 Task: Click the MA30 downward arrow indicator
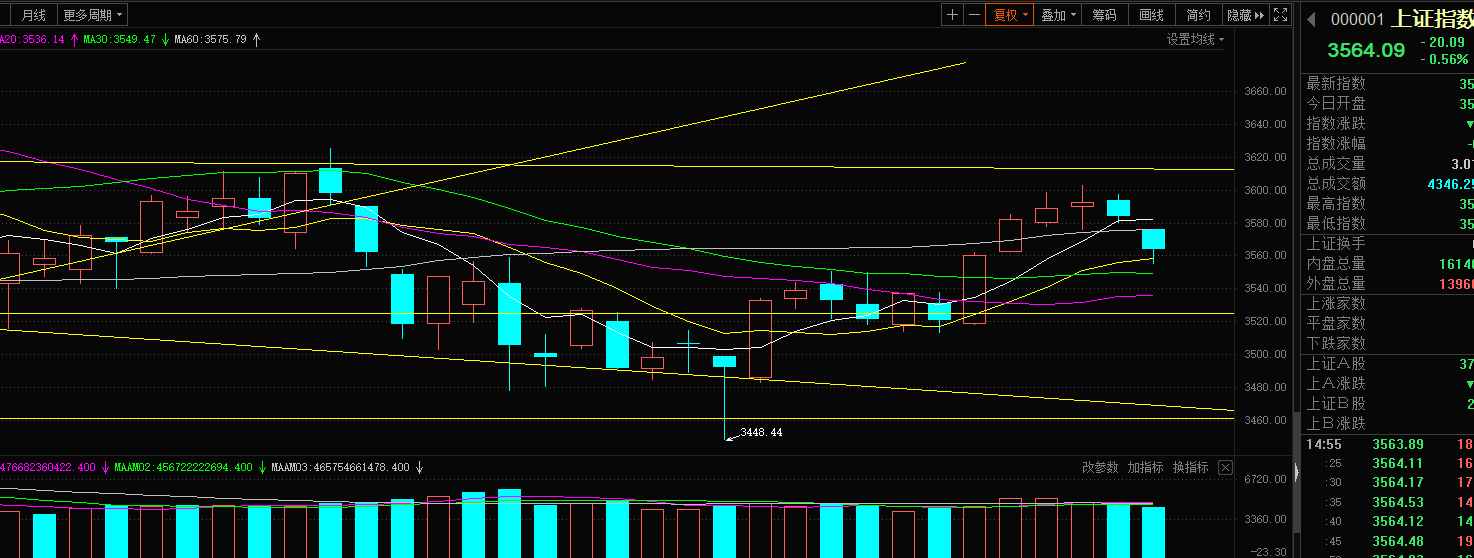165,40
